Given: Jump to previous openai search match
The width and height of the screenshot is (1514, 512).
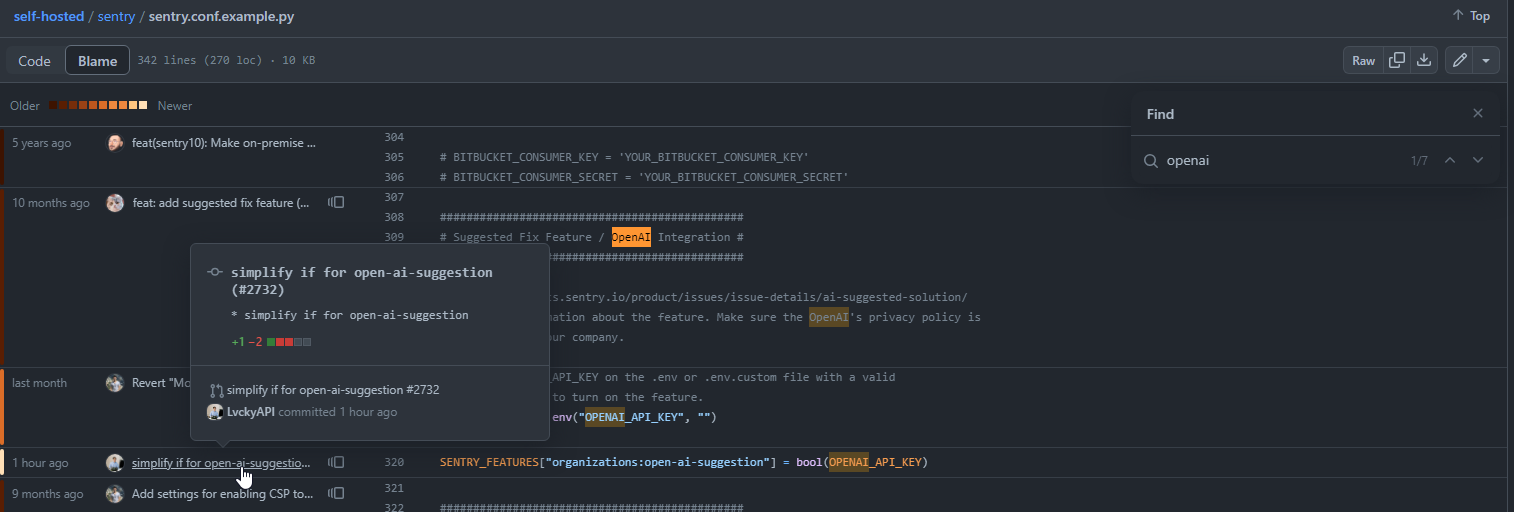Looking at the screenshot, I should click(x=1450, y=160).
